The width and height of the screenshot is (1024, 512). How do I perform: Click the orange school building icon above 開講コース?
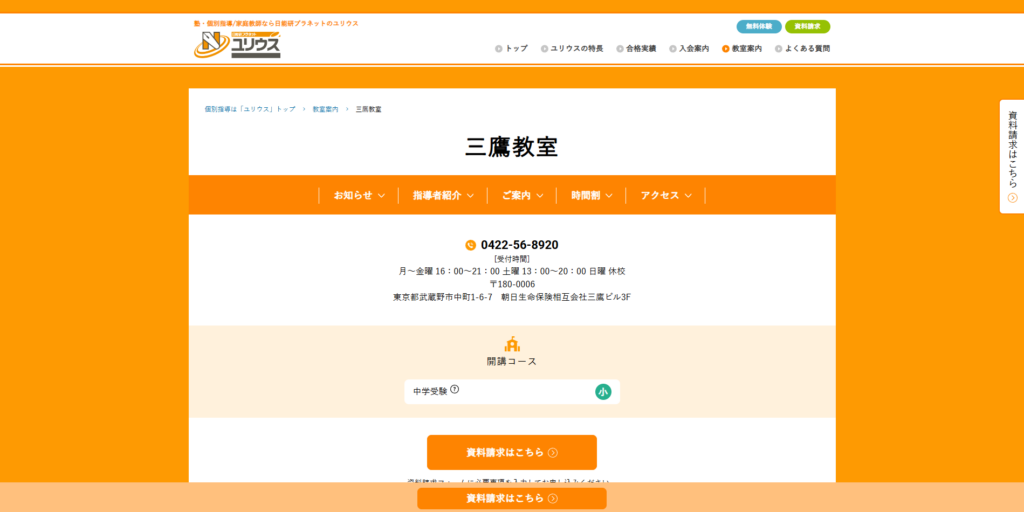[x=512, y=343]
